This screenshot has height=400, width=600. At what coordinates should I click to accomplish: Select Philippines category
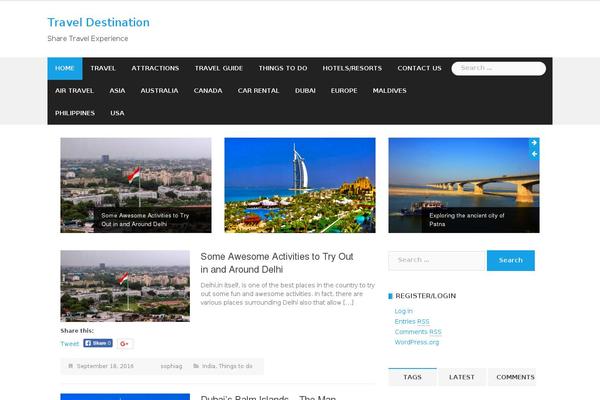(x=75, y=113)
